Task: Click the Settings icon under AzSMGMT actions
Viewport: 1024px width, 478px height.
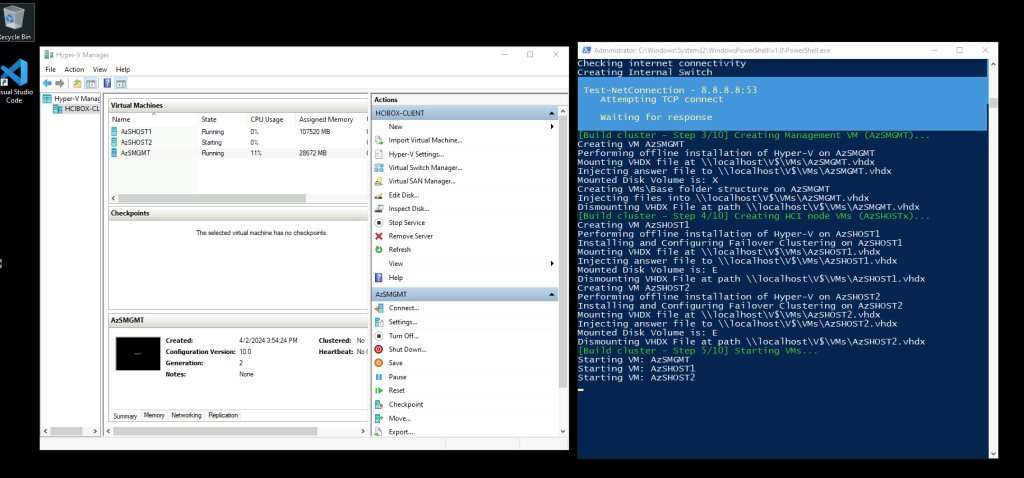Action: click(379, 322)
